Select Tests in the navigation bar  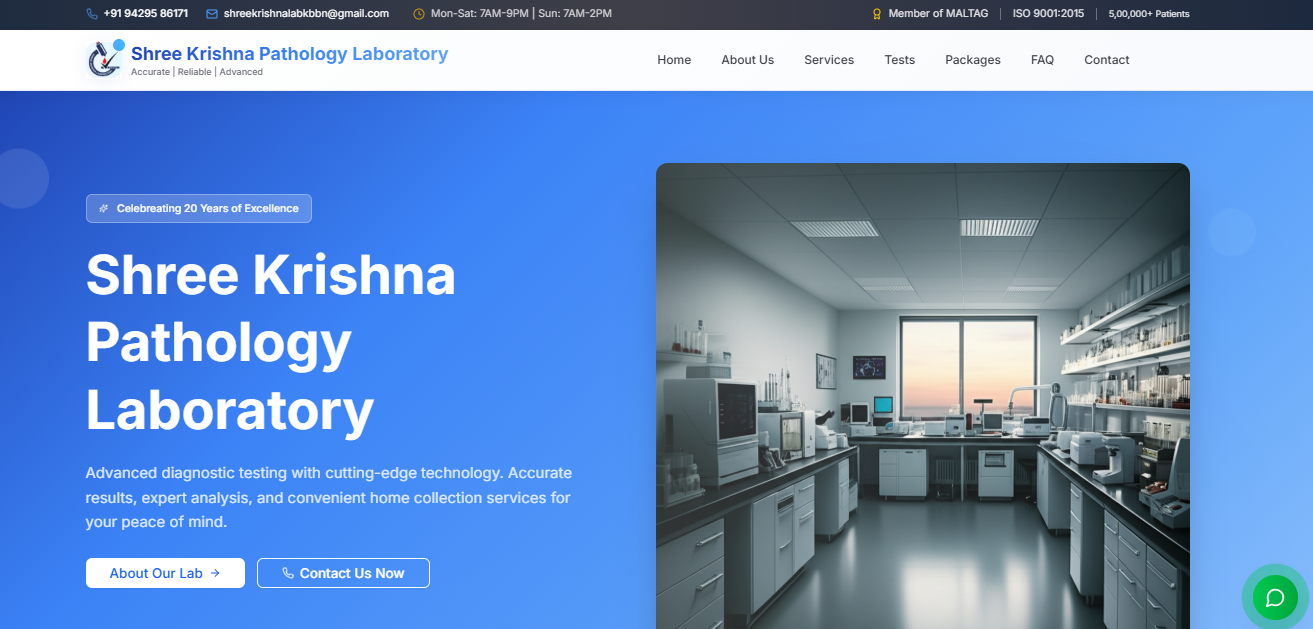point(900,60)
